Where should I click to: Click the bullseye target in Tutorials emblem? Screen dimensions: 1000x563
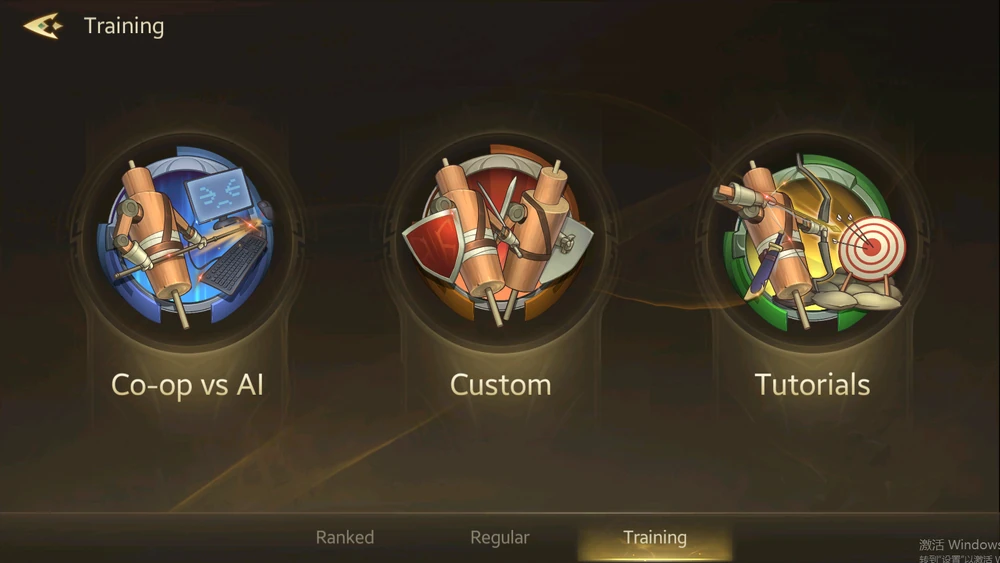(x=871, y=247)
